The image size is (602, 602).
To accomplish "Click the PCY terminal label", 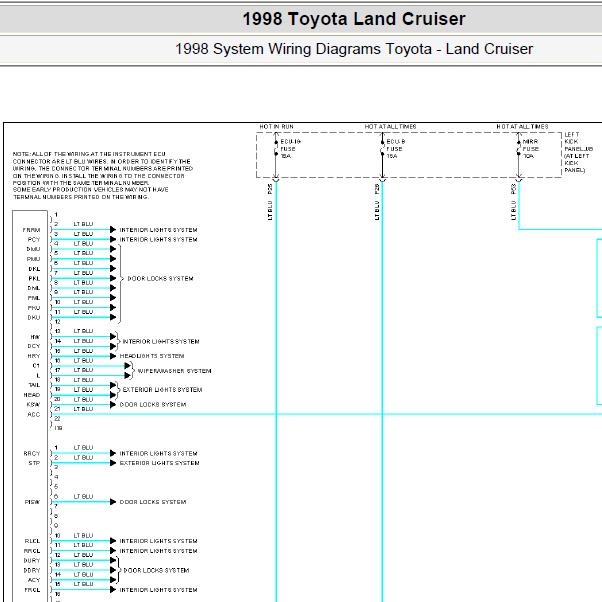I will (x=34, y=240).
